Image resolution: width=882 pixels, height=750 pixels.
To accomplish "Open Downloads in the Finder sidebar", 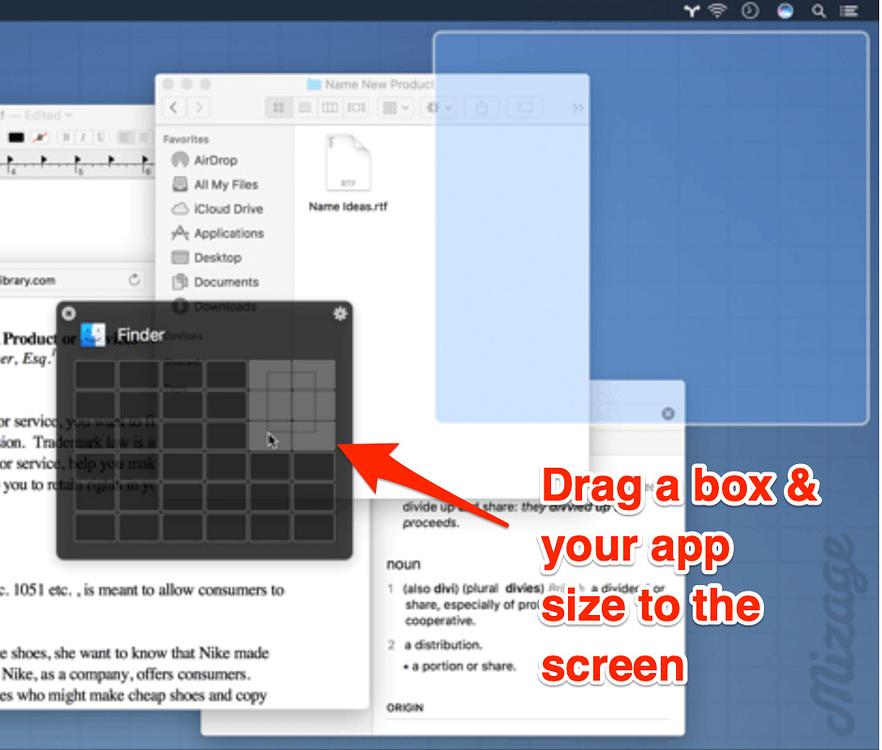I will point(214,307).
